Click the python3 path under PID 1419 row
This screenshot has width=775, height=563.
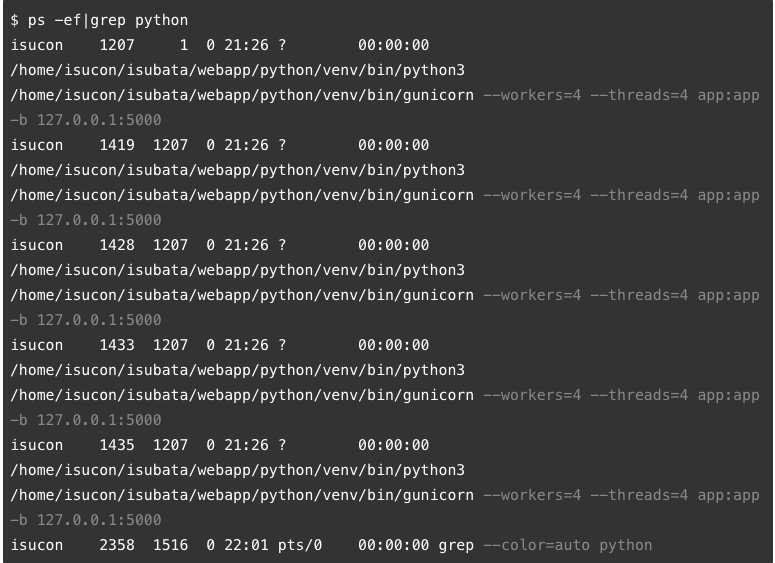point(237,170)
